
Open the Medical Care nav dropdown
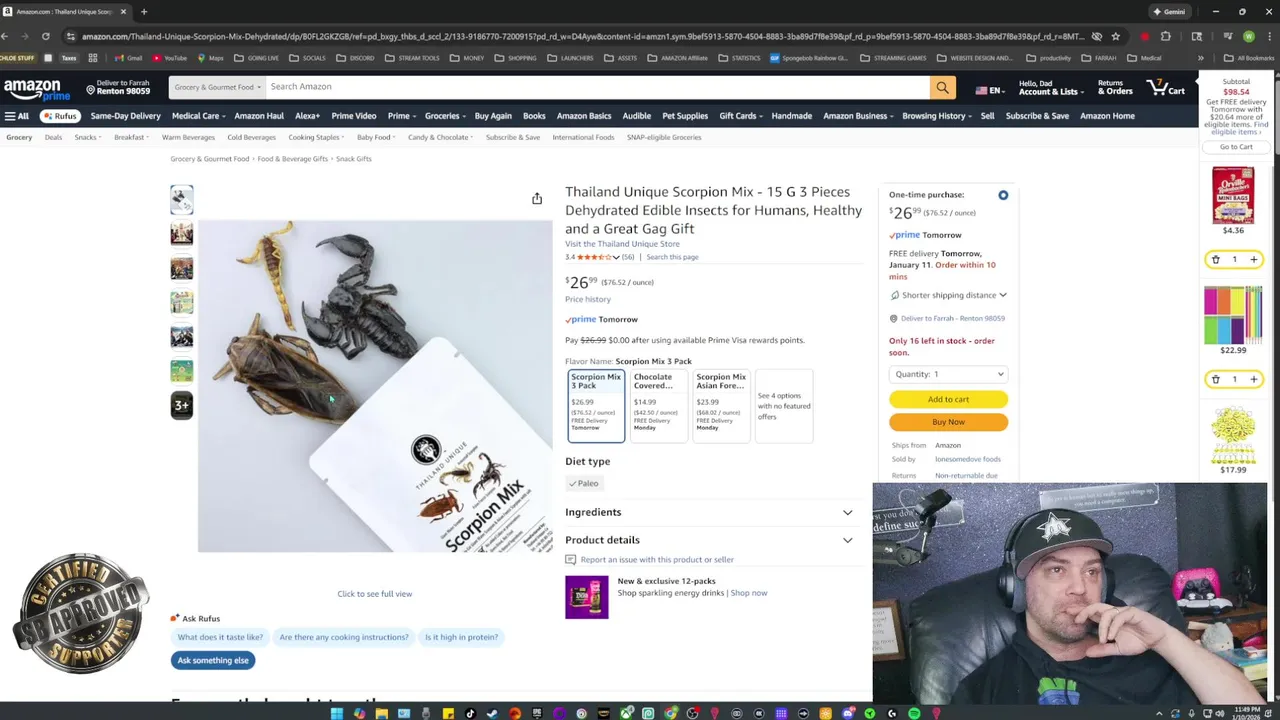[x=198, y=116]
